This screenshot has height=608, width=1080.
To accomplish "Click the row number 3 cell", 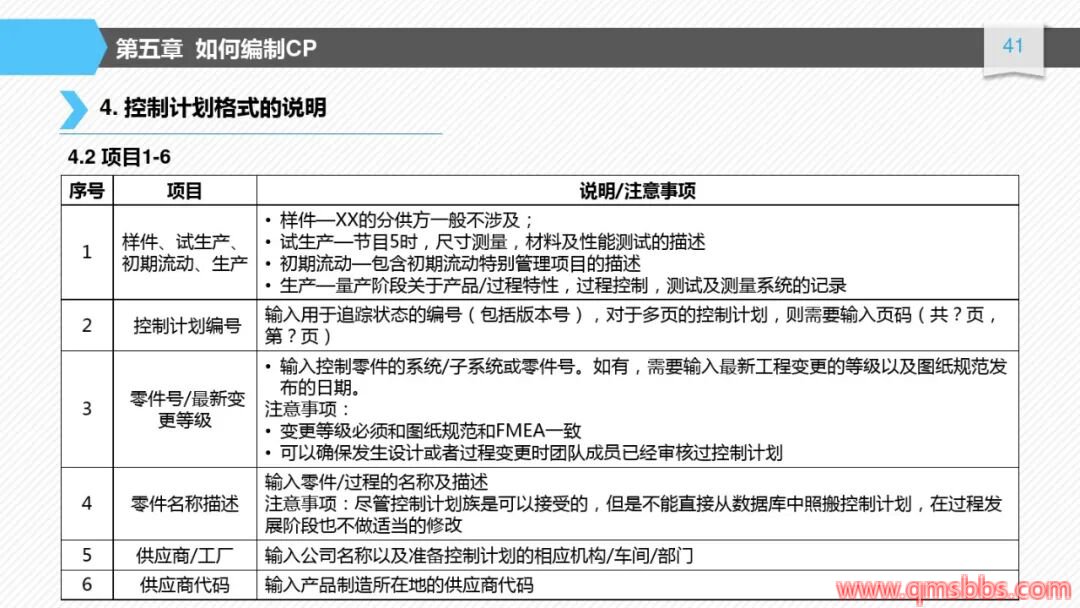I will pos(87,409).
